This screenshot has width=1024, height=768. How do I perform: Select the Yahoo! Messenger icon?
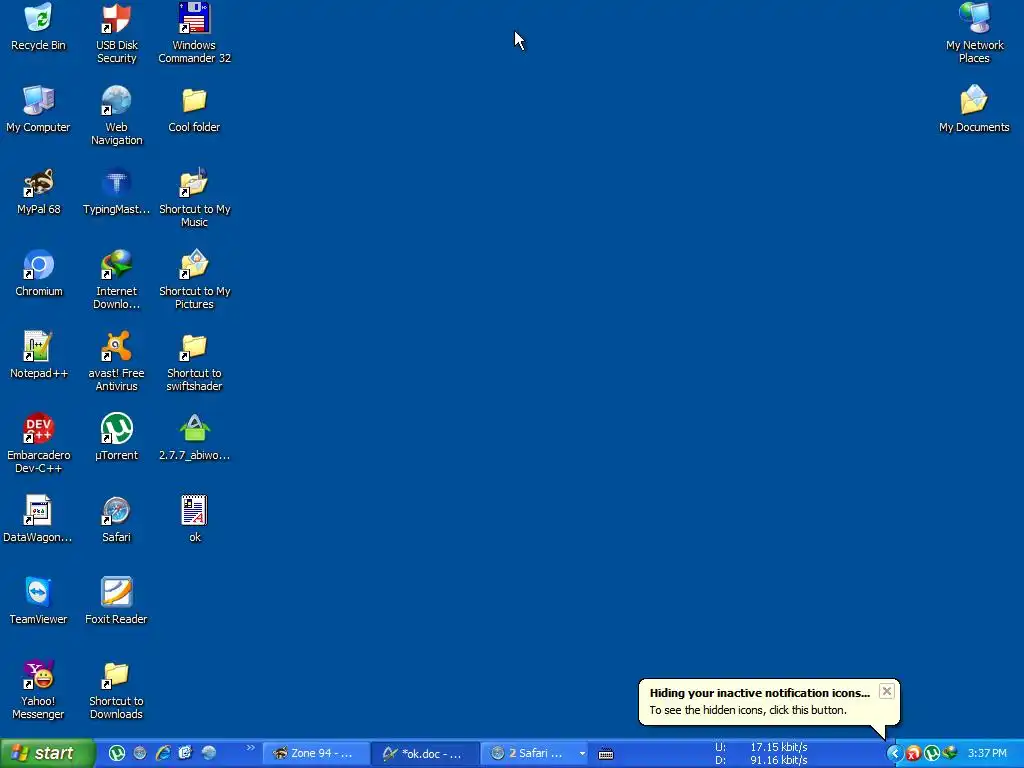point(39,690)
